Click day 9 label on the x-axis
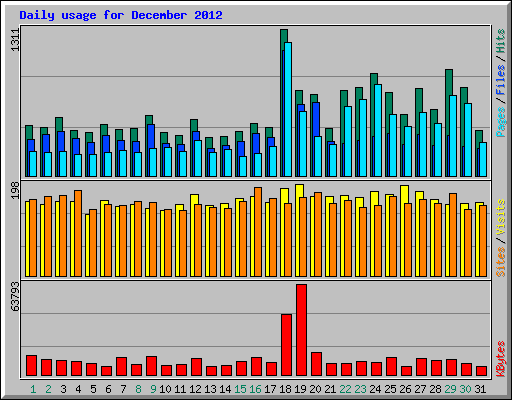 (153, 389)
